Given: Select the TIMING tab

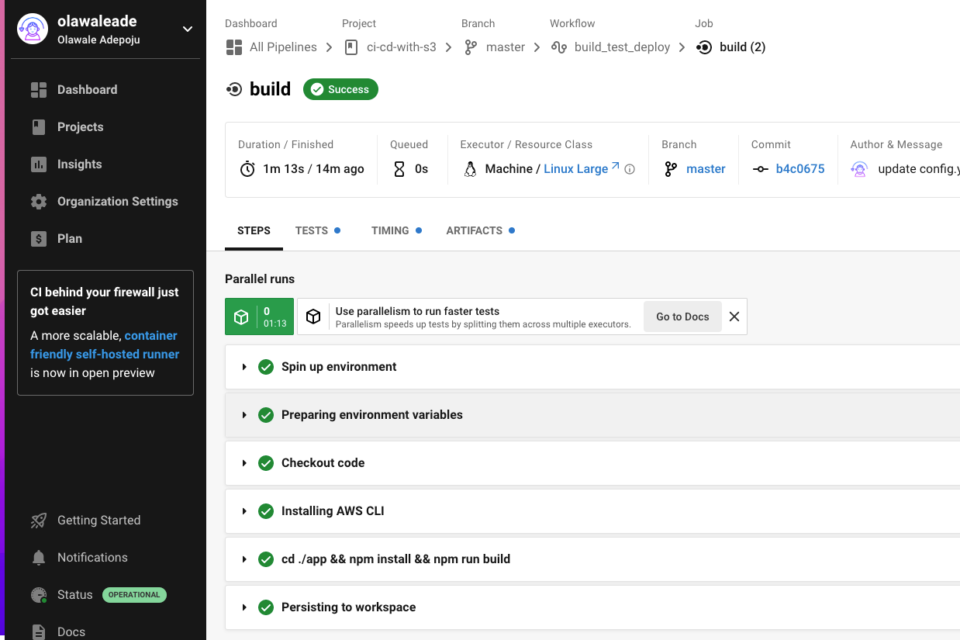Looking at the screenshot, I should 389,230.
